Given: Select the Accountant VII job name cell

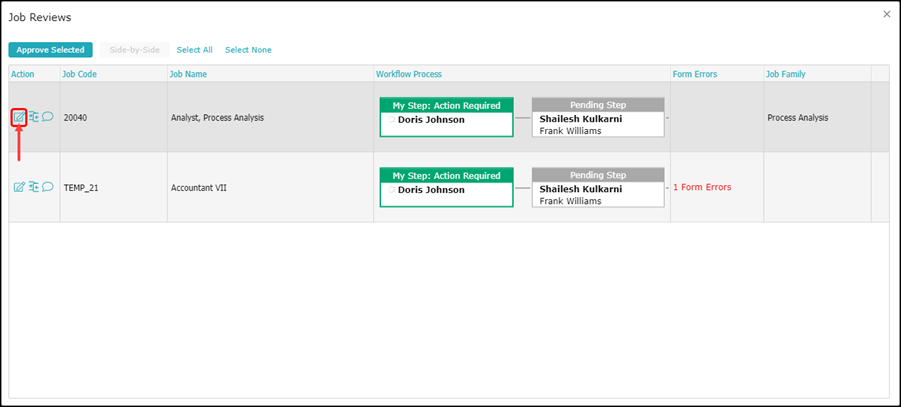Looking at the screenshot, I should tap(198, 187).
